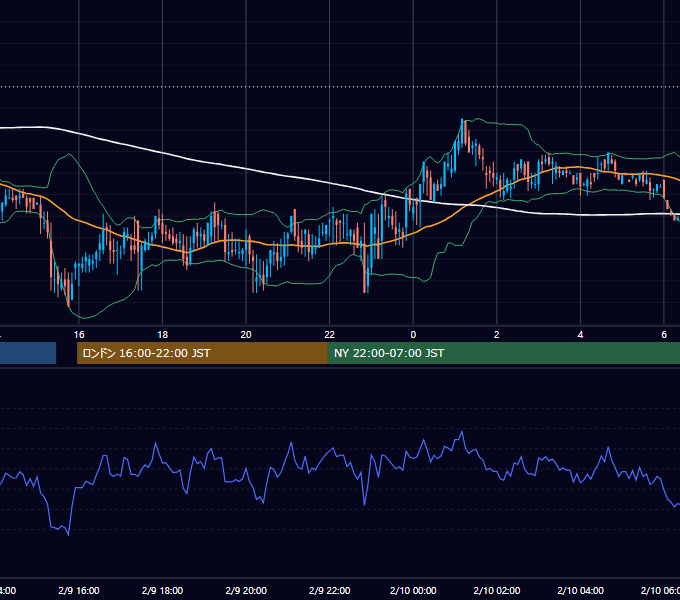The height and width of the screenshot is (600, 680).
Task: Click the blue session bar before London
Action: [x=28, y=353]
